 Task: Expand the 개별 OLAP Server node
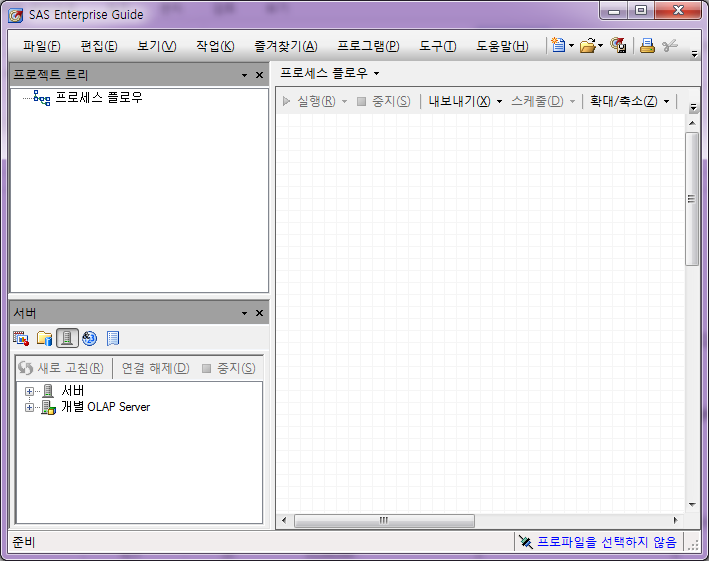pyautogui.click(x=29, y=408)
